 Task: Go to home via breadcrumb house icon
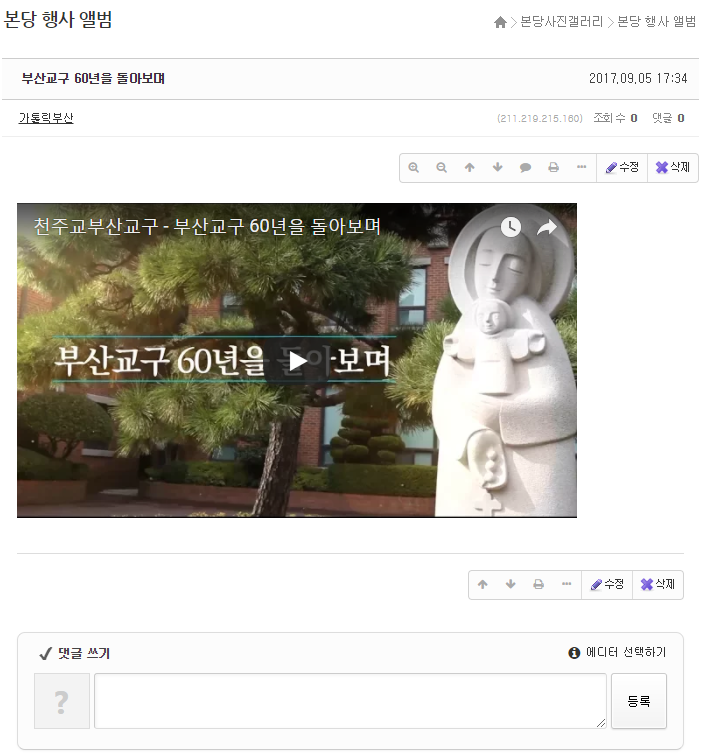(x=500, y=22)
